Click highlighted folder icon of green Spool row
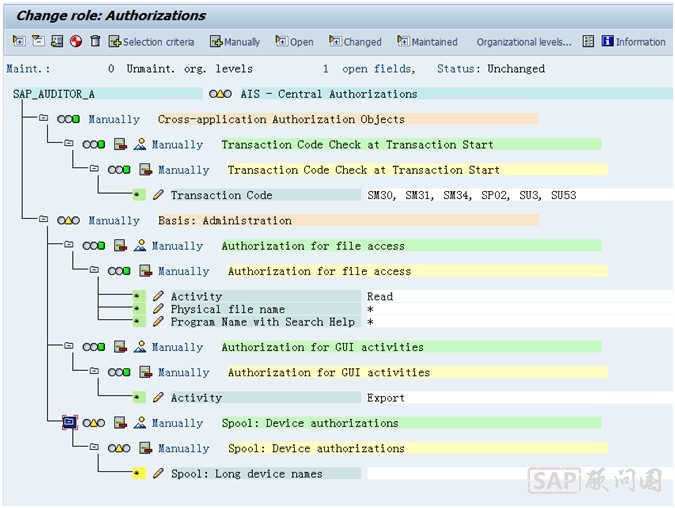675x508 pixels. (69, 422)
